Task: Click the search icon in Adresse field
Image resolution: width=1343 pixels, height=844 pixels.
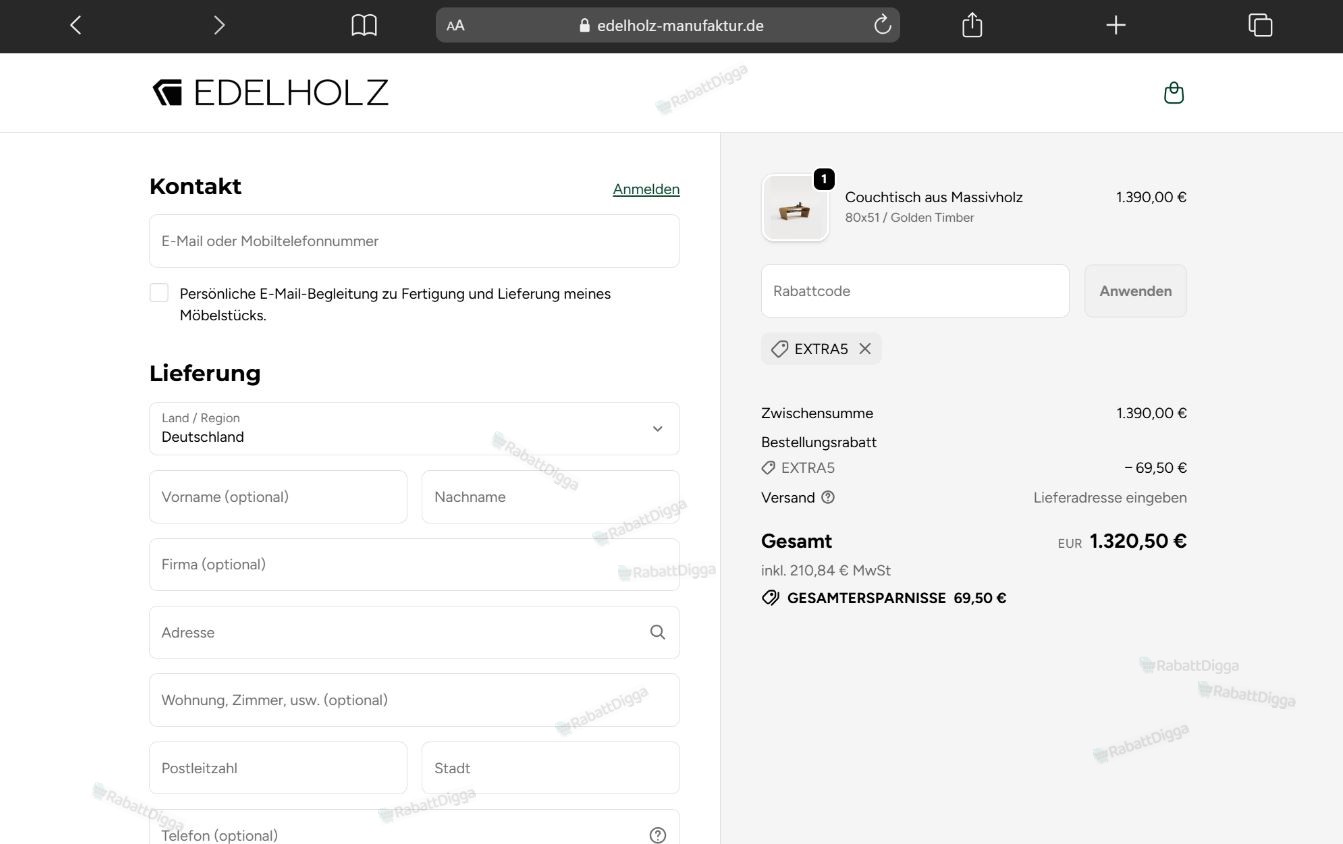Action: coord(657,632)
